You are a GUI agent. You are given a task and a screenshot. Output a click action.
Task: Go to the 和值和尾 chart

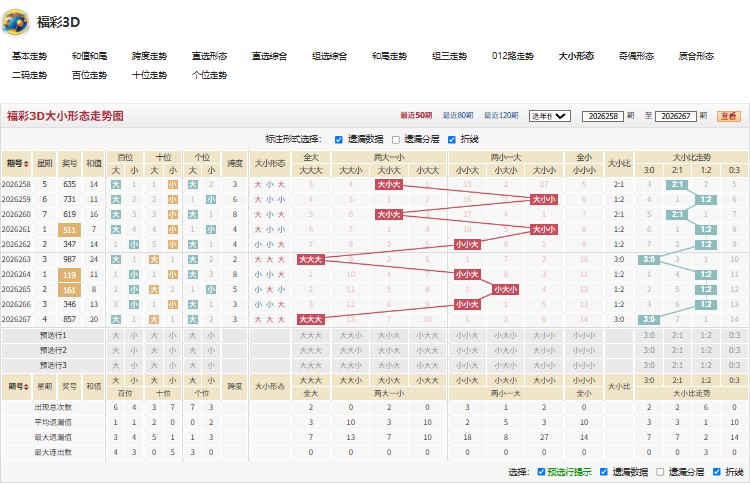pos(89,56)
